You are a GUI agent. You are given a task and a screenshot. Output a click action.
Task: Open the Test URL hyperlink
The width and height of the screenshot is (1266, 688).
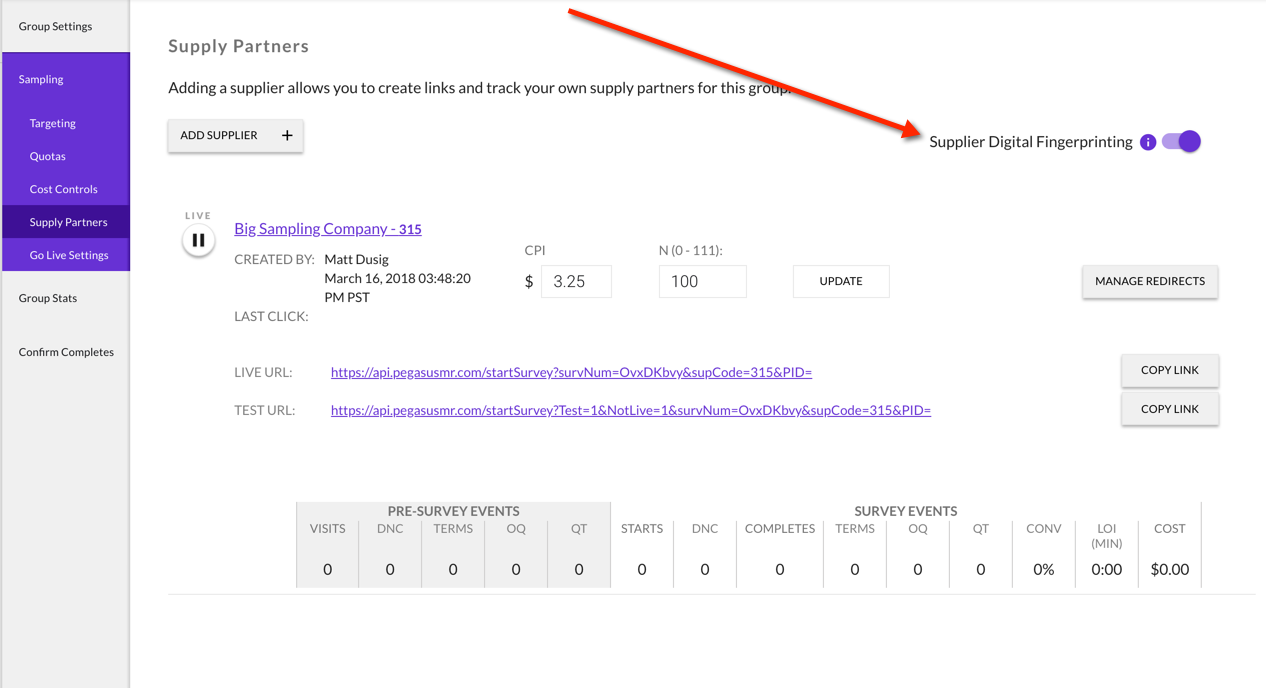[x=630, y=410]
